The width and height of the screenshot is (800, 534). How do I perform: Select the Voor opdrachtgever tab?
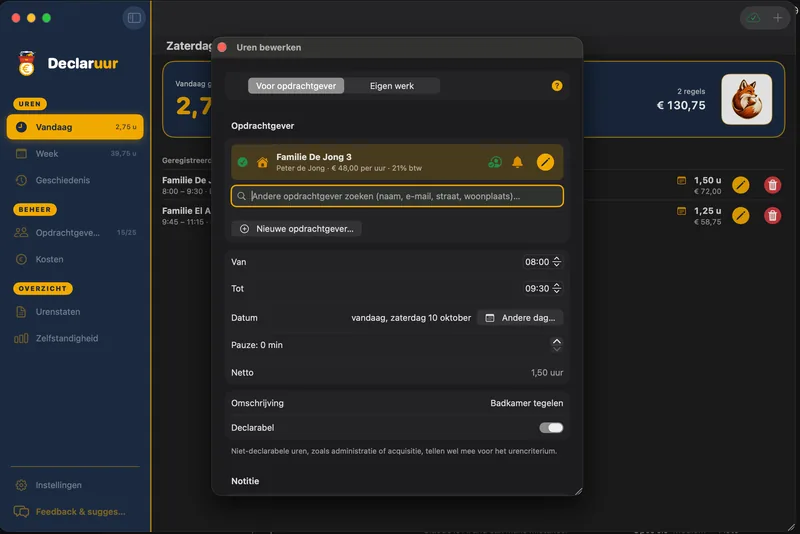296,86
